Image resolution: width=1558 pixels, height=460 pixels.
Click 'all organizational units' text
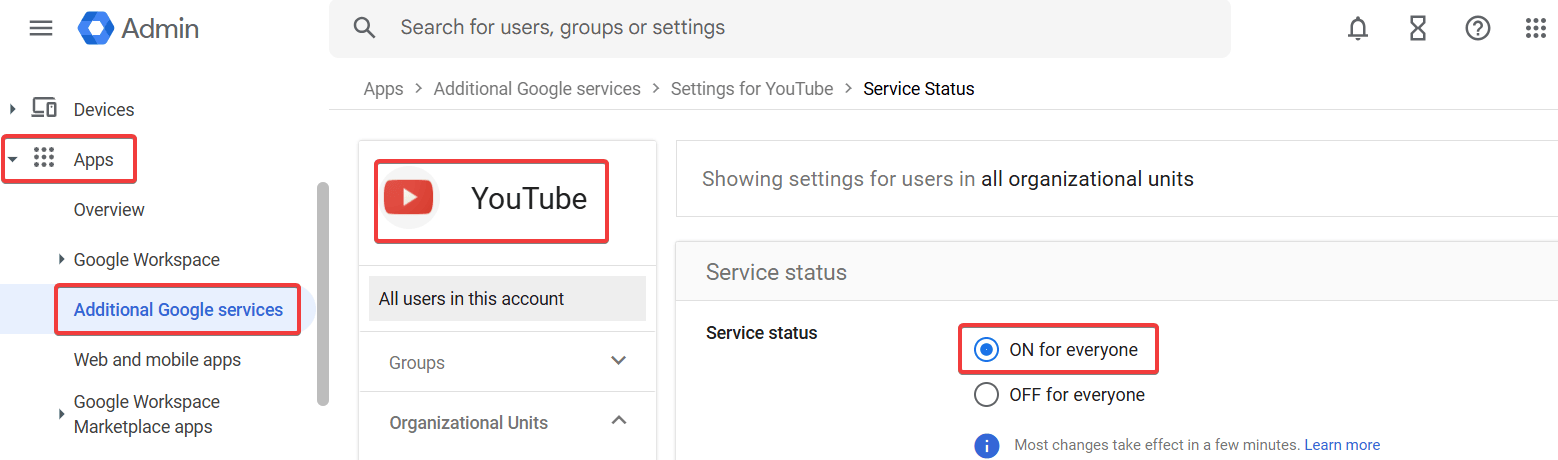[x=1088, y=180]
